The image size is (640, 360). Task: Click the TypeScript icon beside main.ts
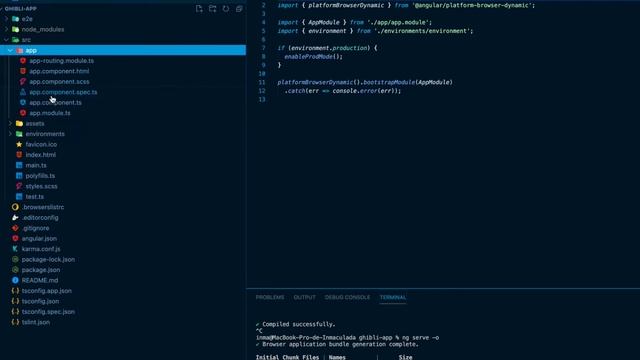tap(19, 165)
